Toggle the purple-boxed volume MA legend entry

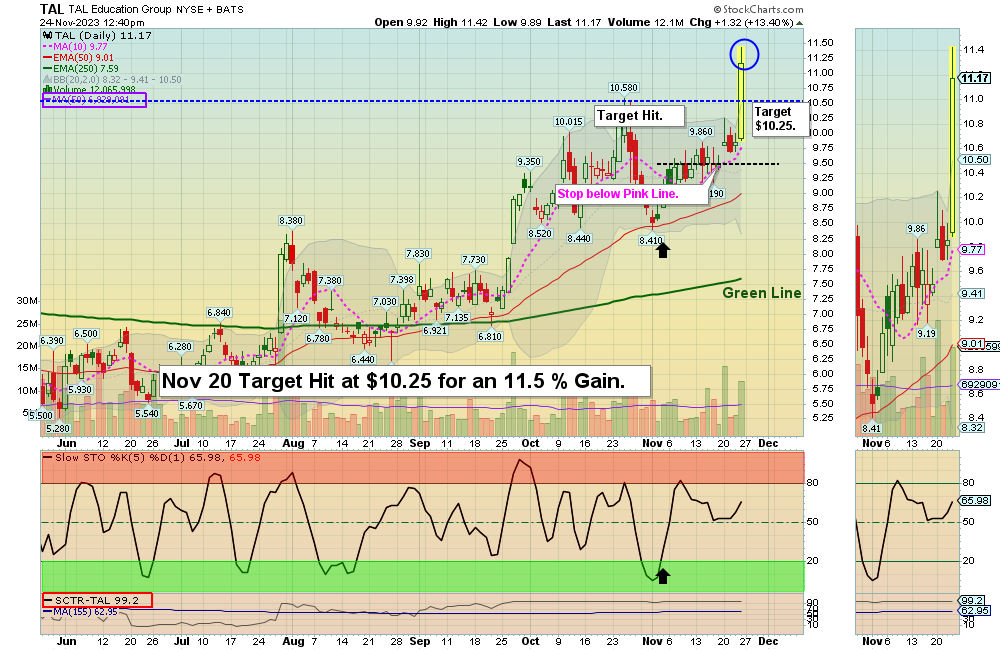[95, 100]
